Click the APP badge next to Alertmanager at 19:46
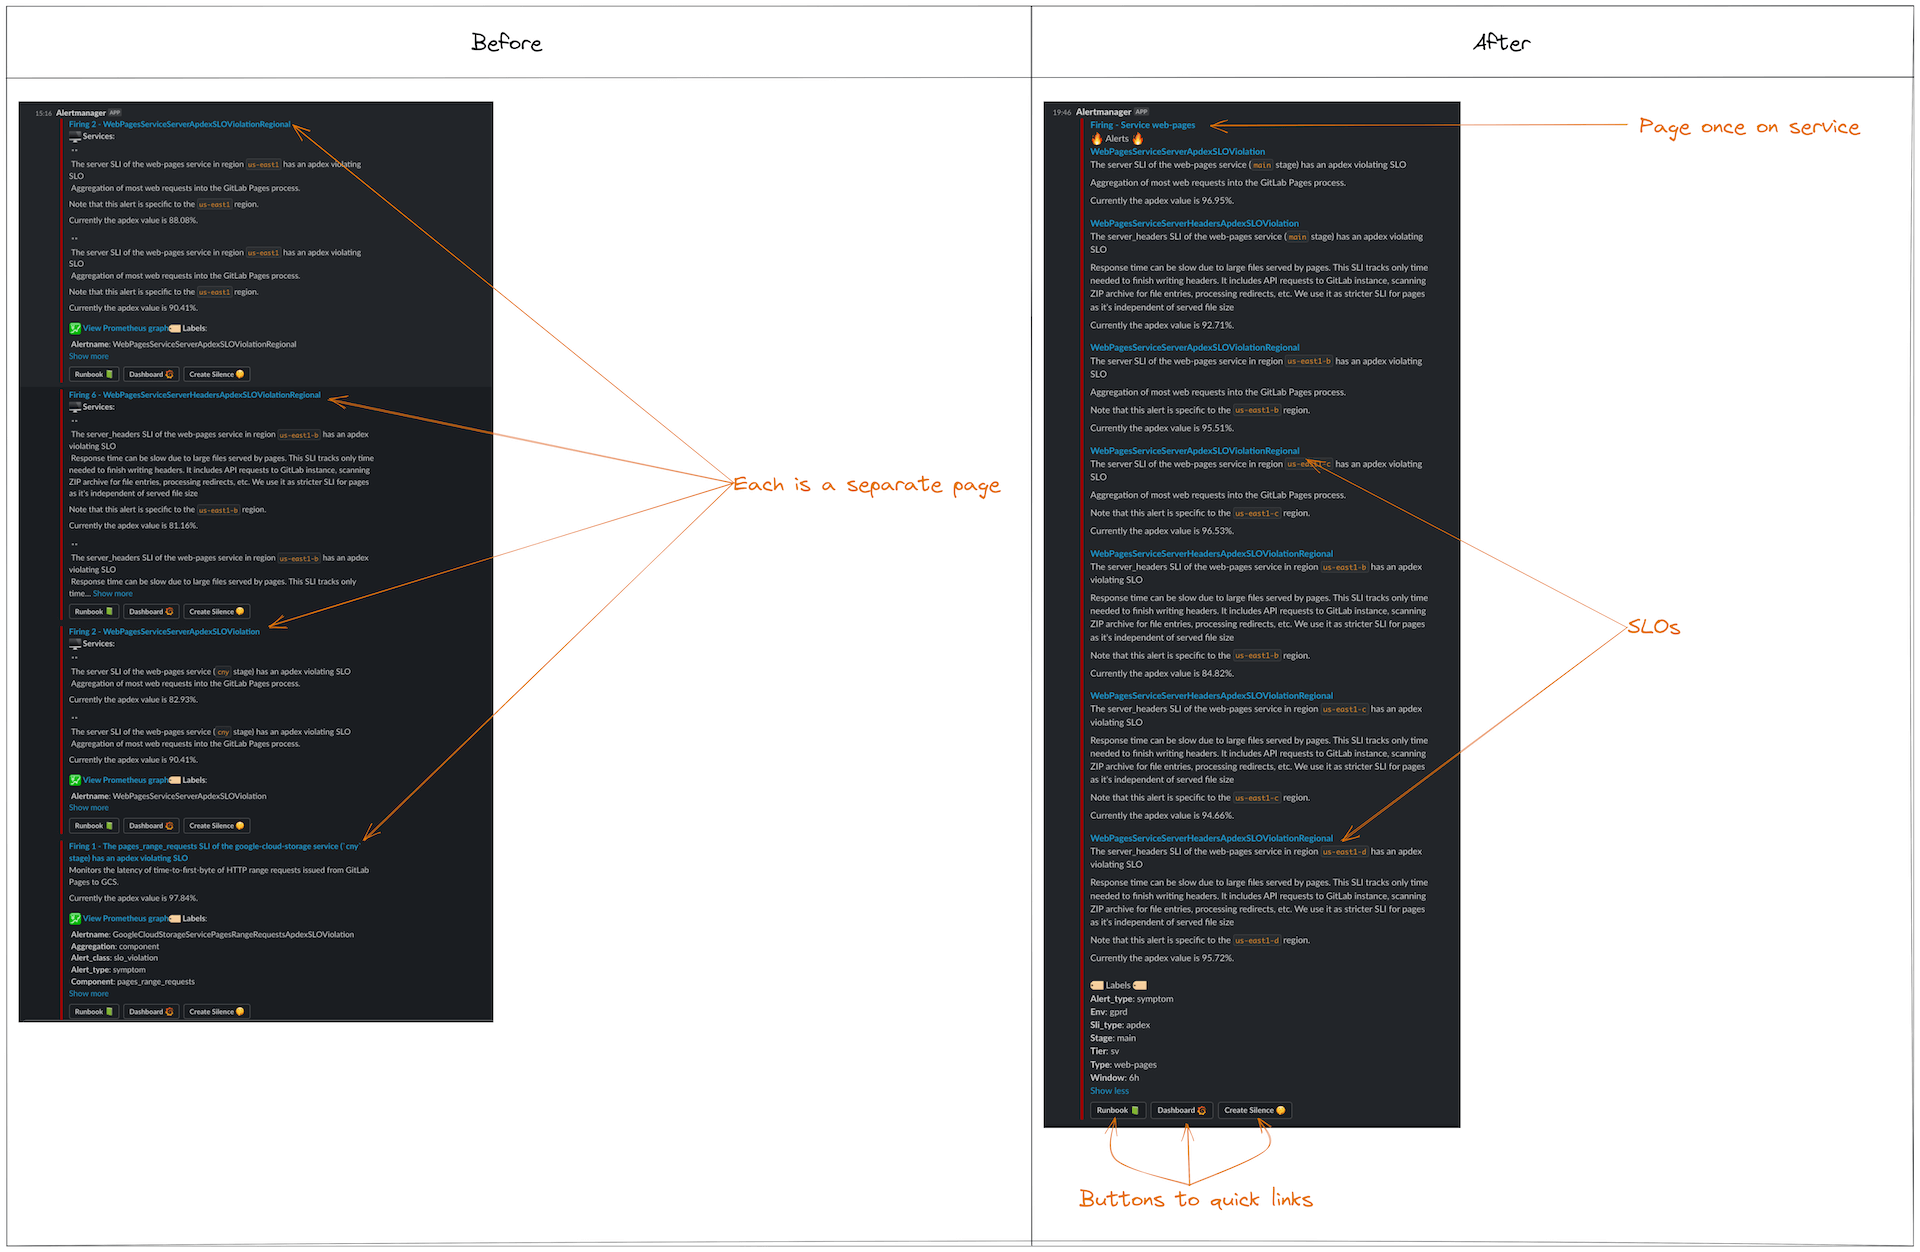This screenshot has height=1252, width=1920. [x=1141, y=112]
